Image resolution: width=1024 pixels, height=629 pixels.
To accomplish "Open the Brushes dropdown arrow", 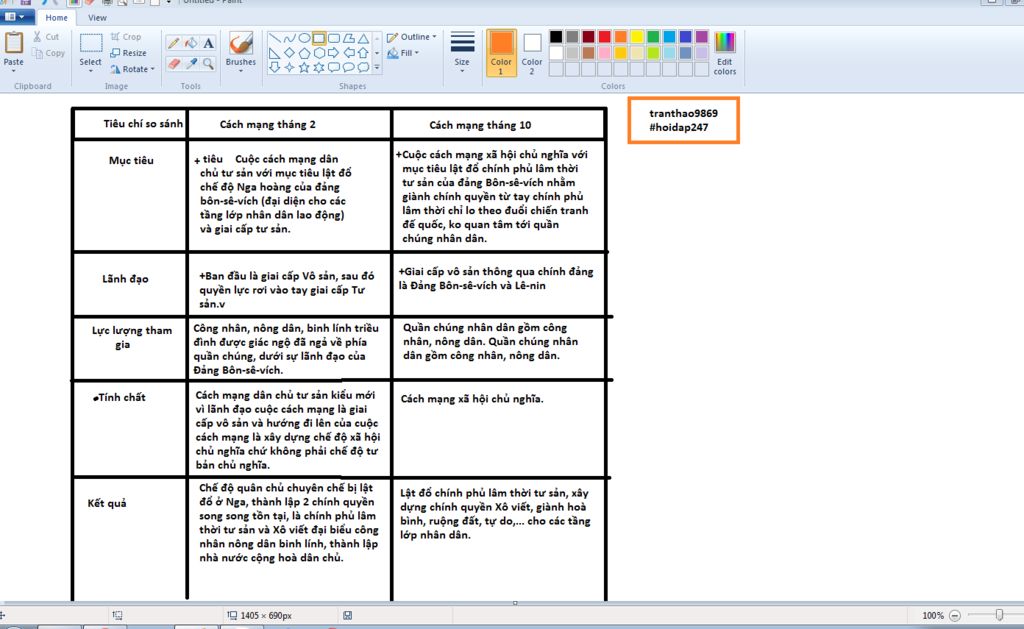I will tap(240, 71).
